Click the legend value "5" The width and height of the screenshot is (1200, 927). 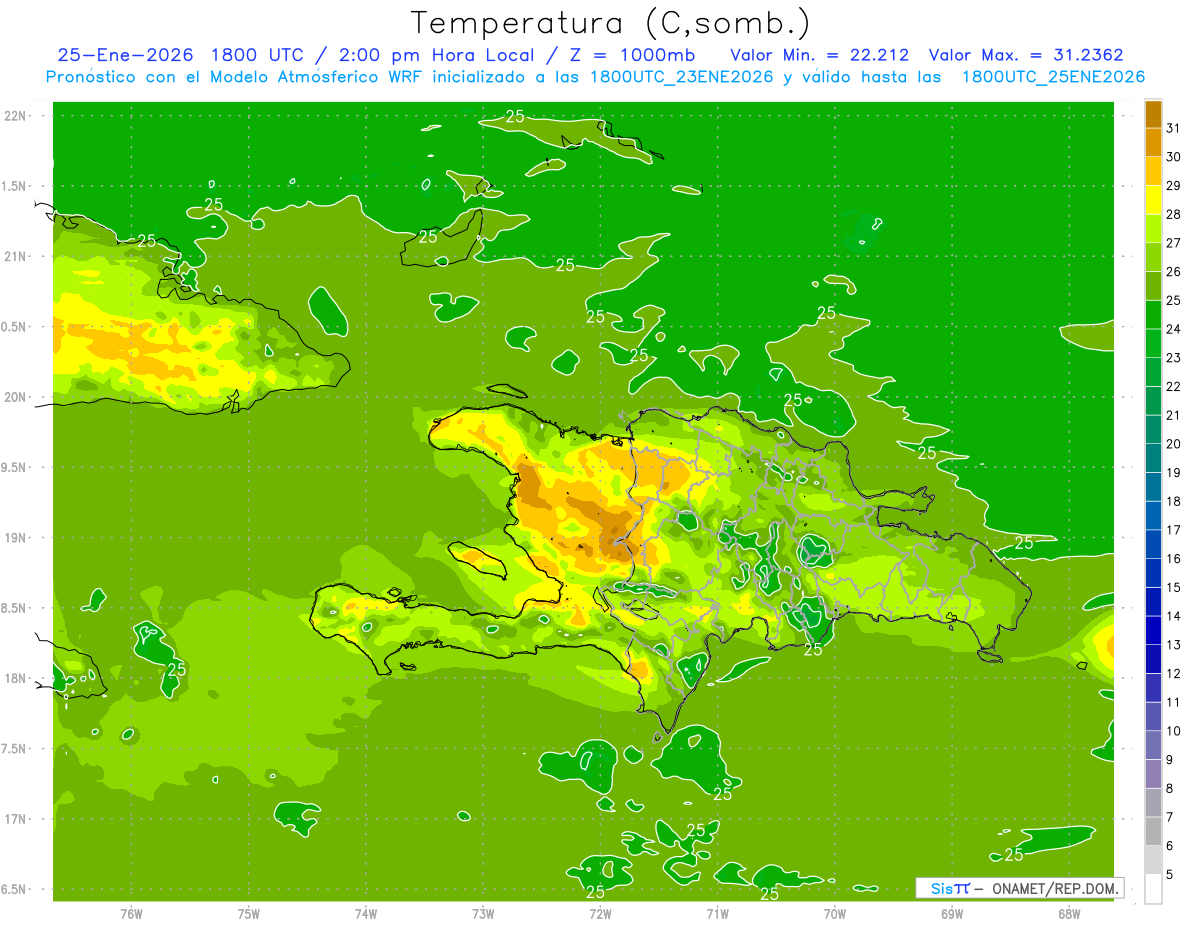coord(1170,874)
